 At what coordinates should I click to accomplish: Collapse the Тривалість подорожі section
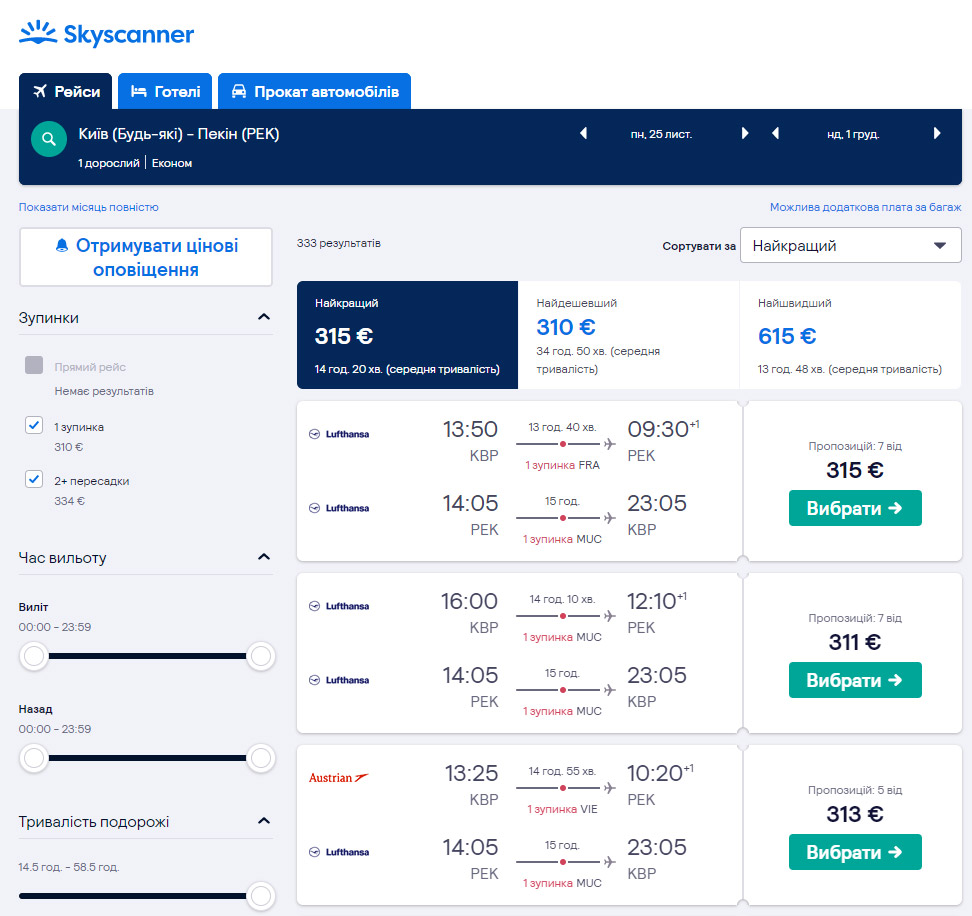(x=264, y=821)
